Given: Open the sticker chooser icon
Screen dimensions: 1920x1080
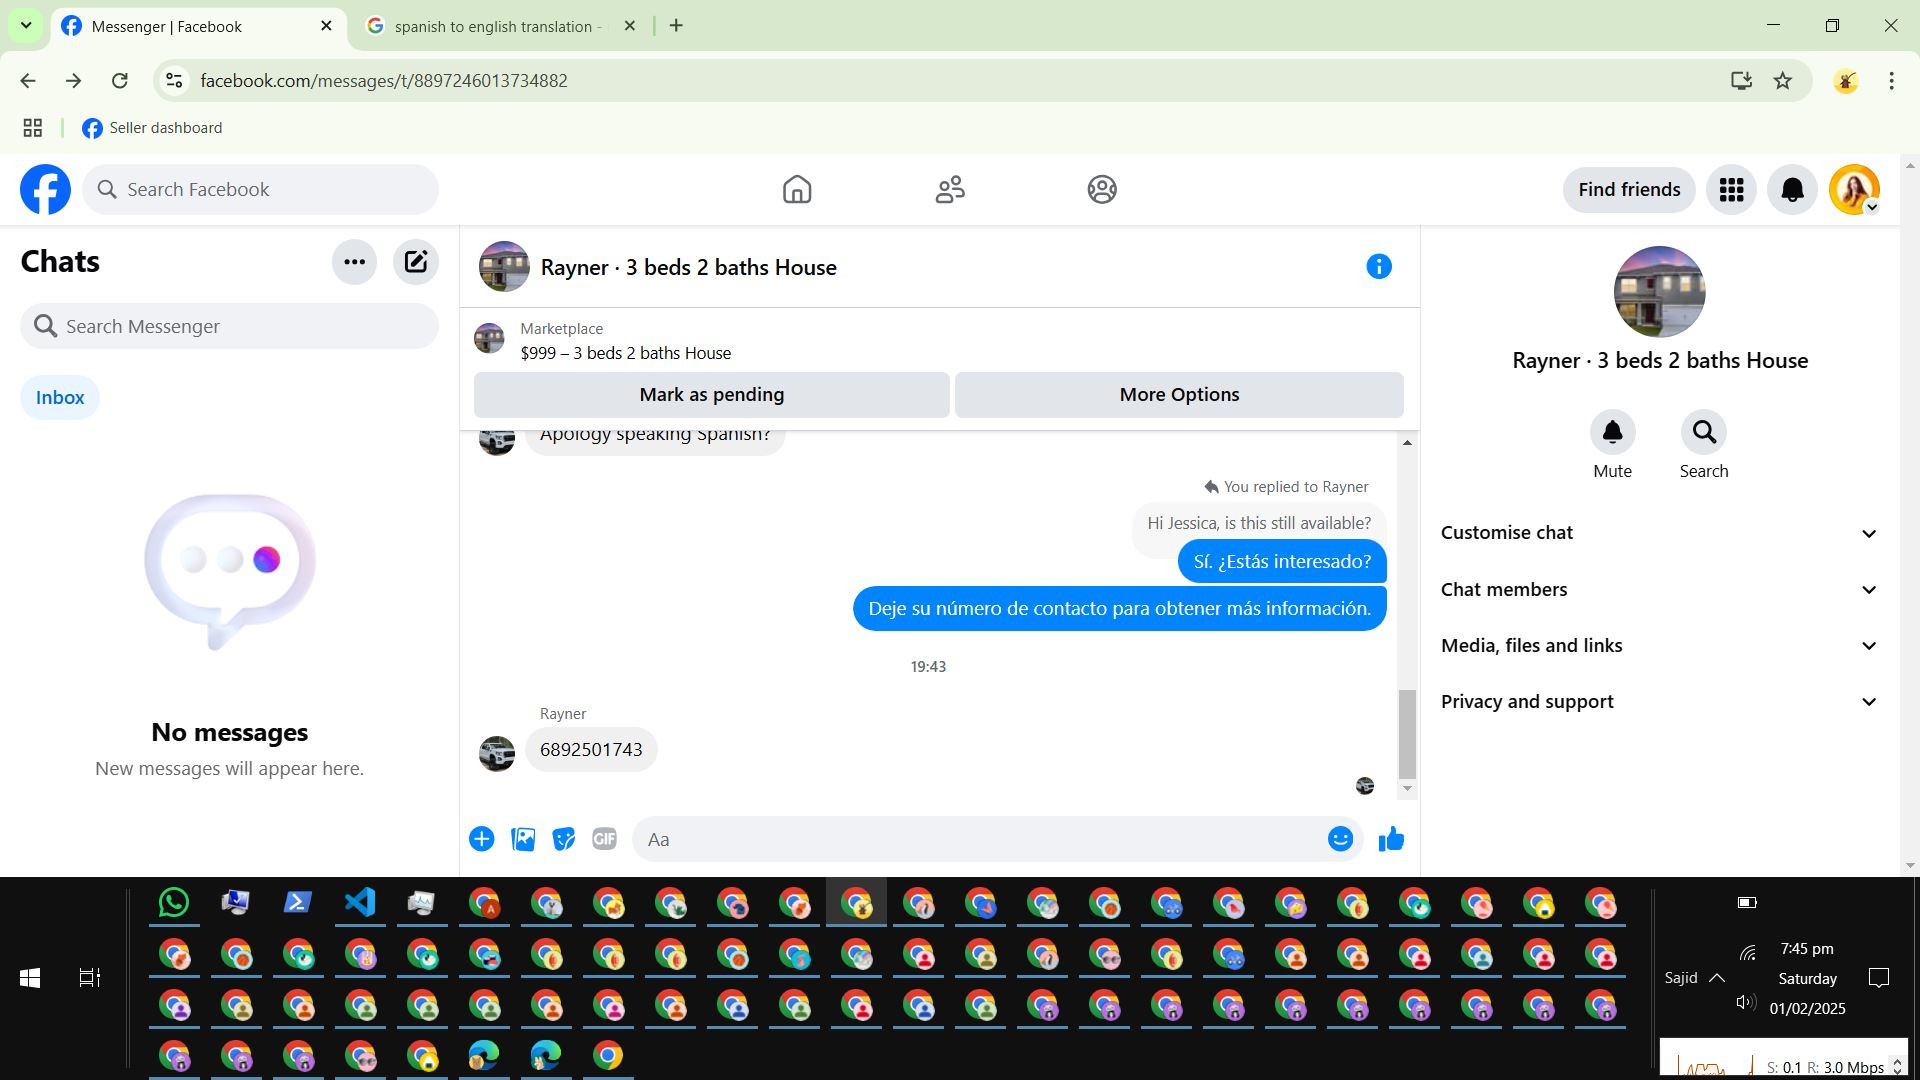Looking at the screenshot, I should (x=563, y=839).
